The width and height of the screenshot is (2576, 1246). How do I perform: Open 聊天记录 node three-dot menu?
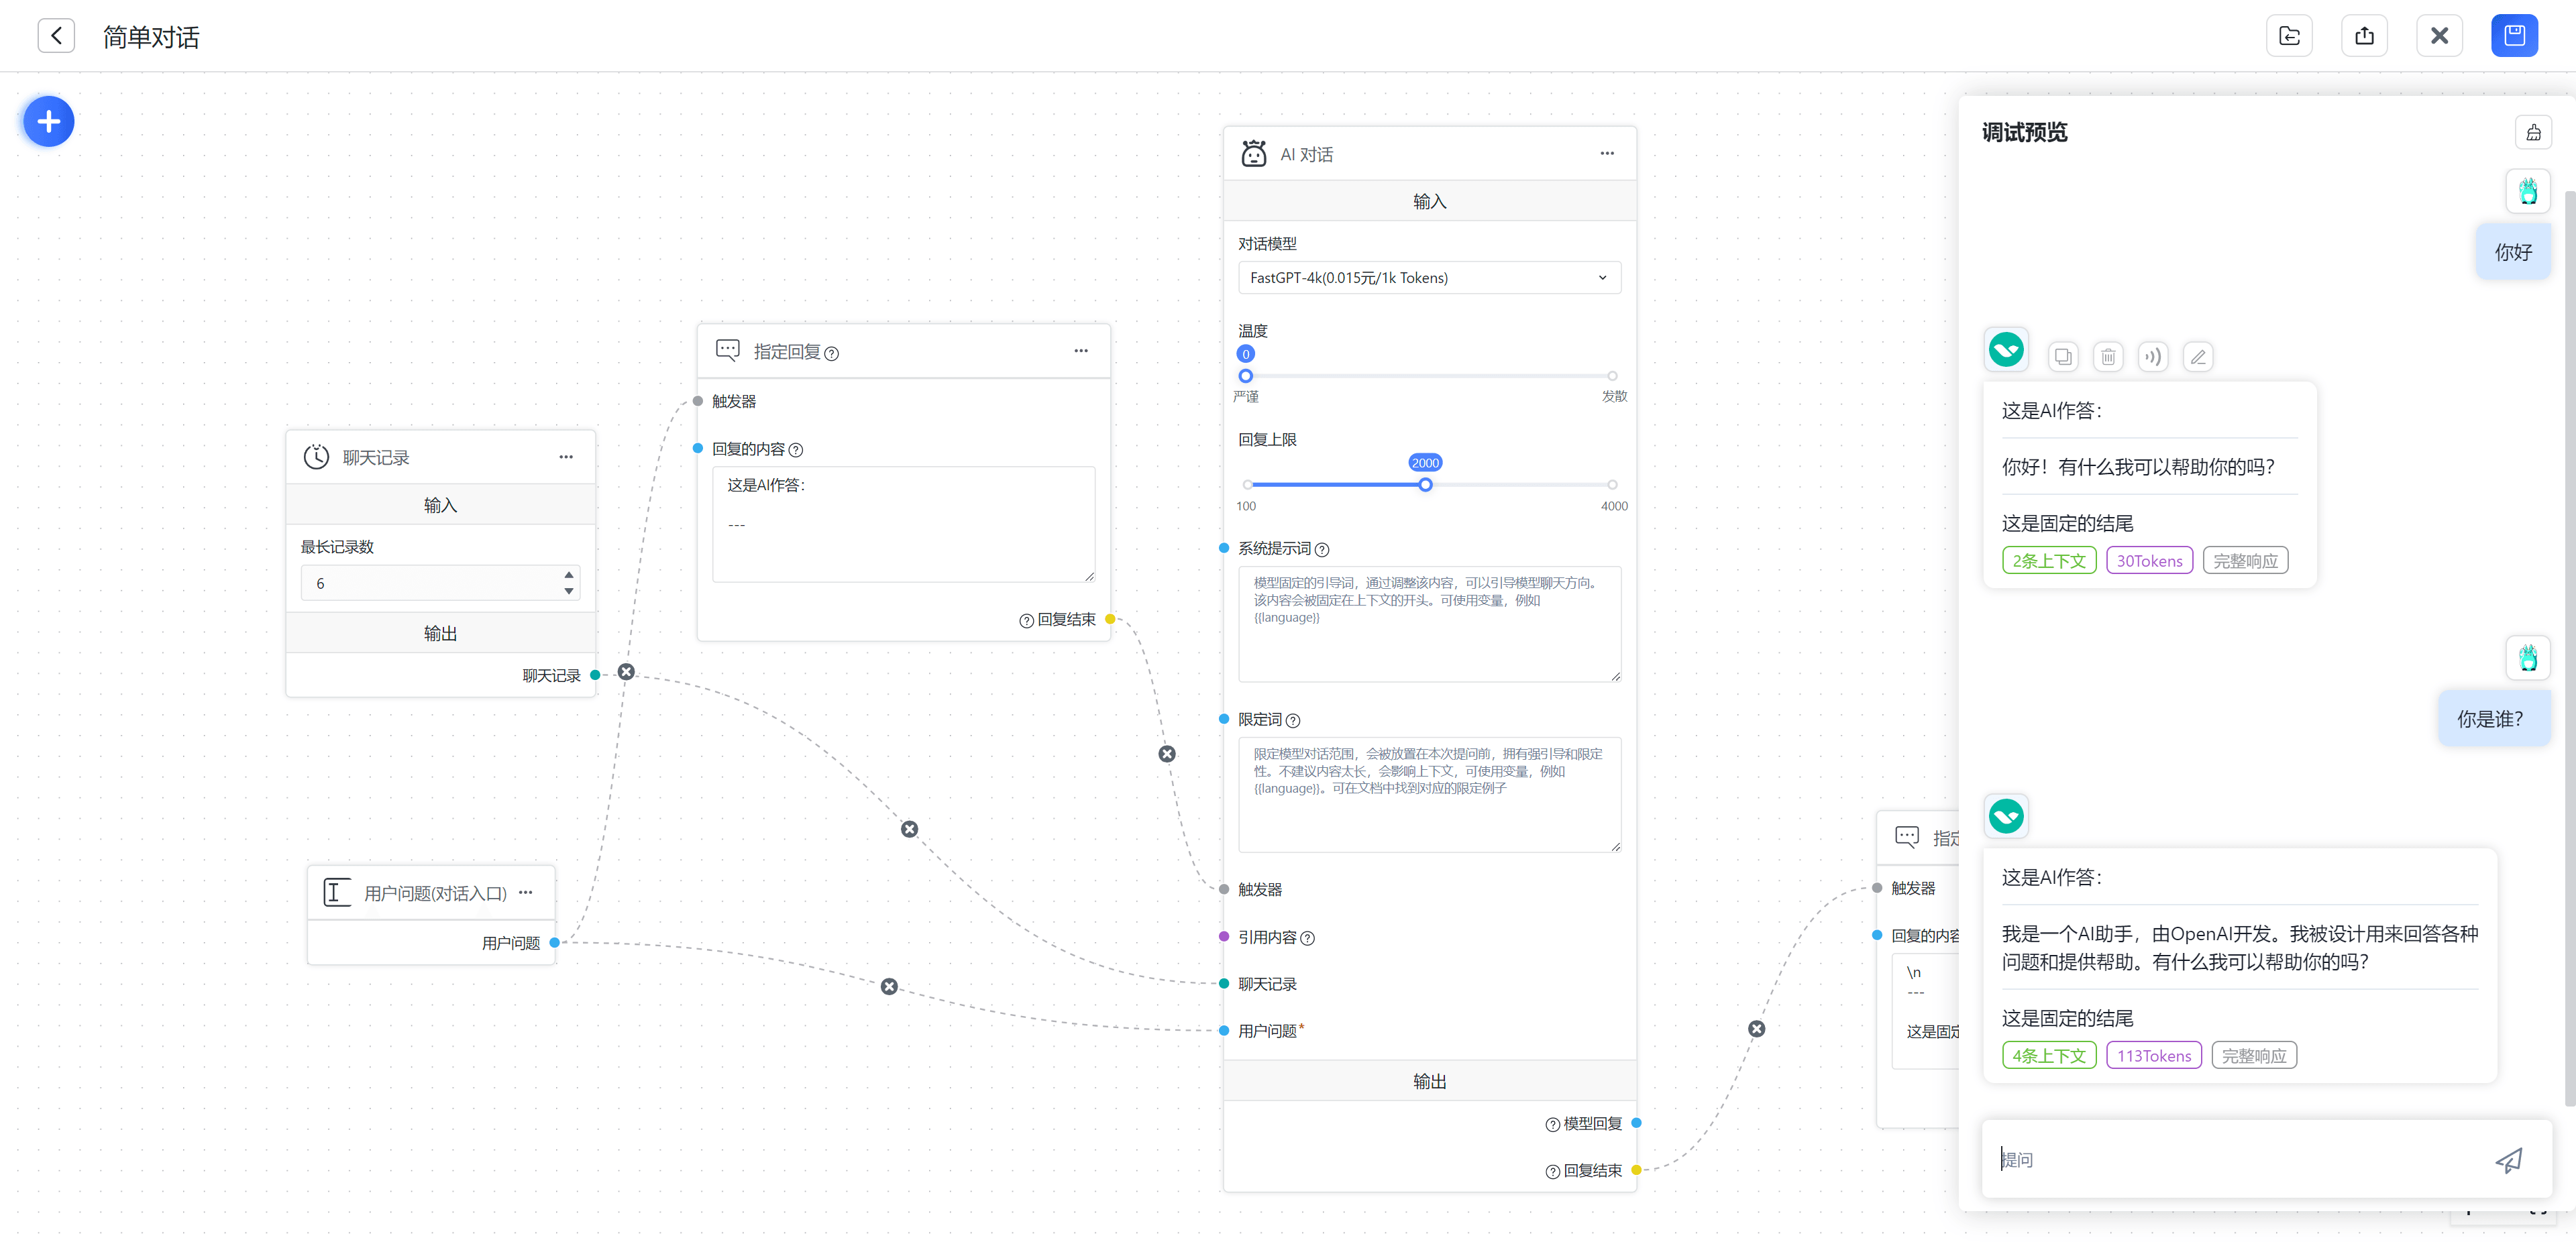click(566, 457)
